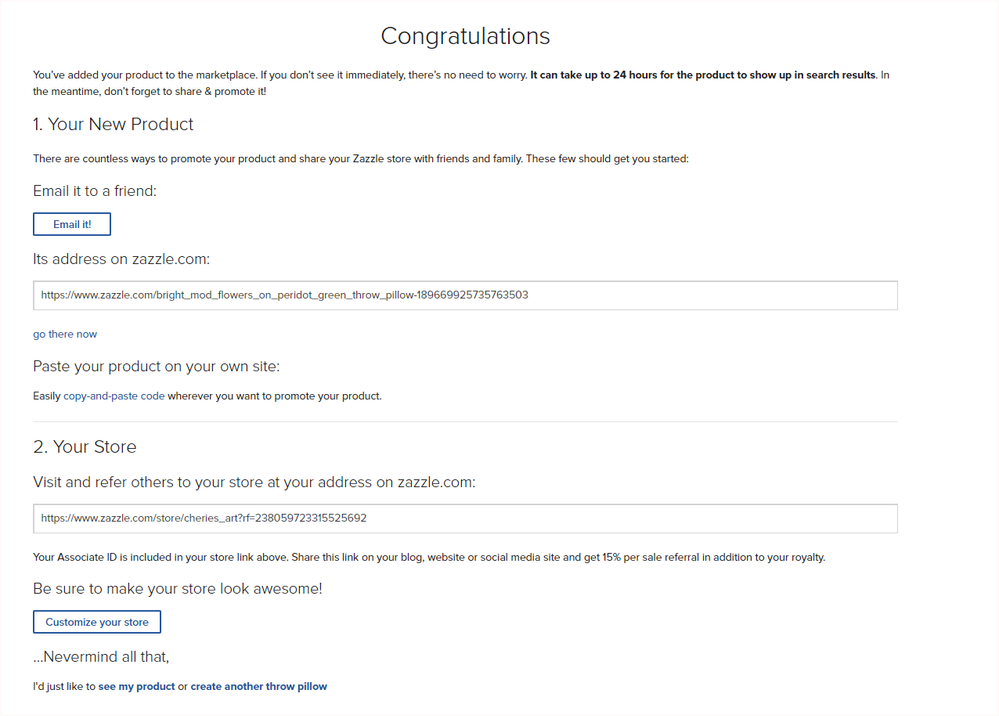Click the "Its address on zazzle.com:" label
Image resolution: width=999 pixels, height=716 pixels.
pos(122,259)
